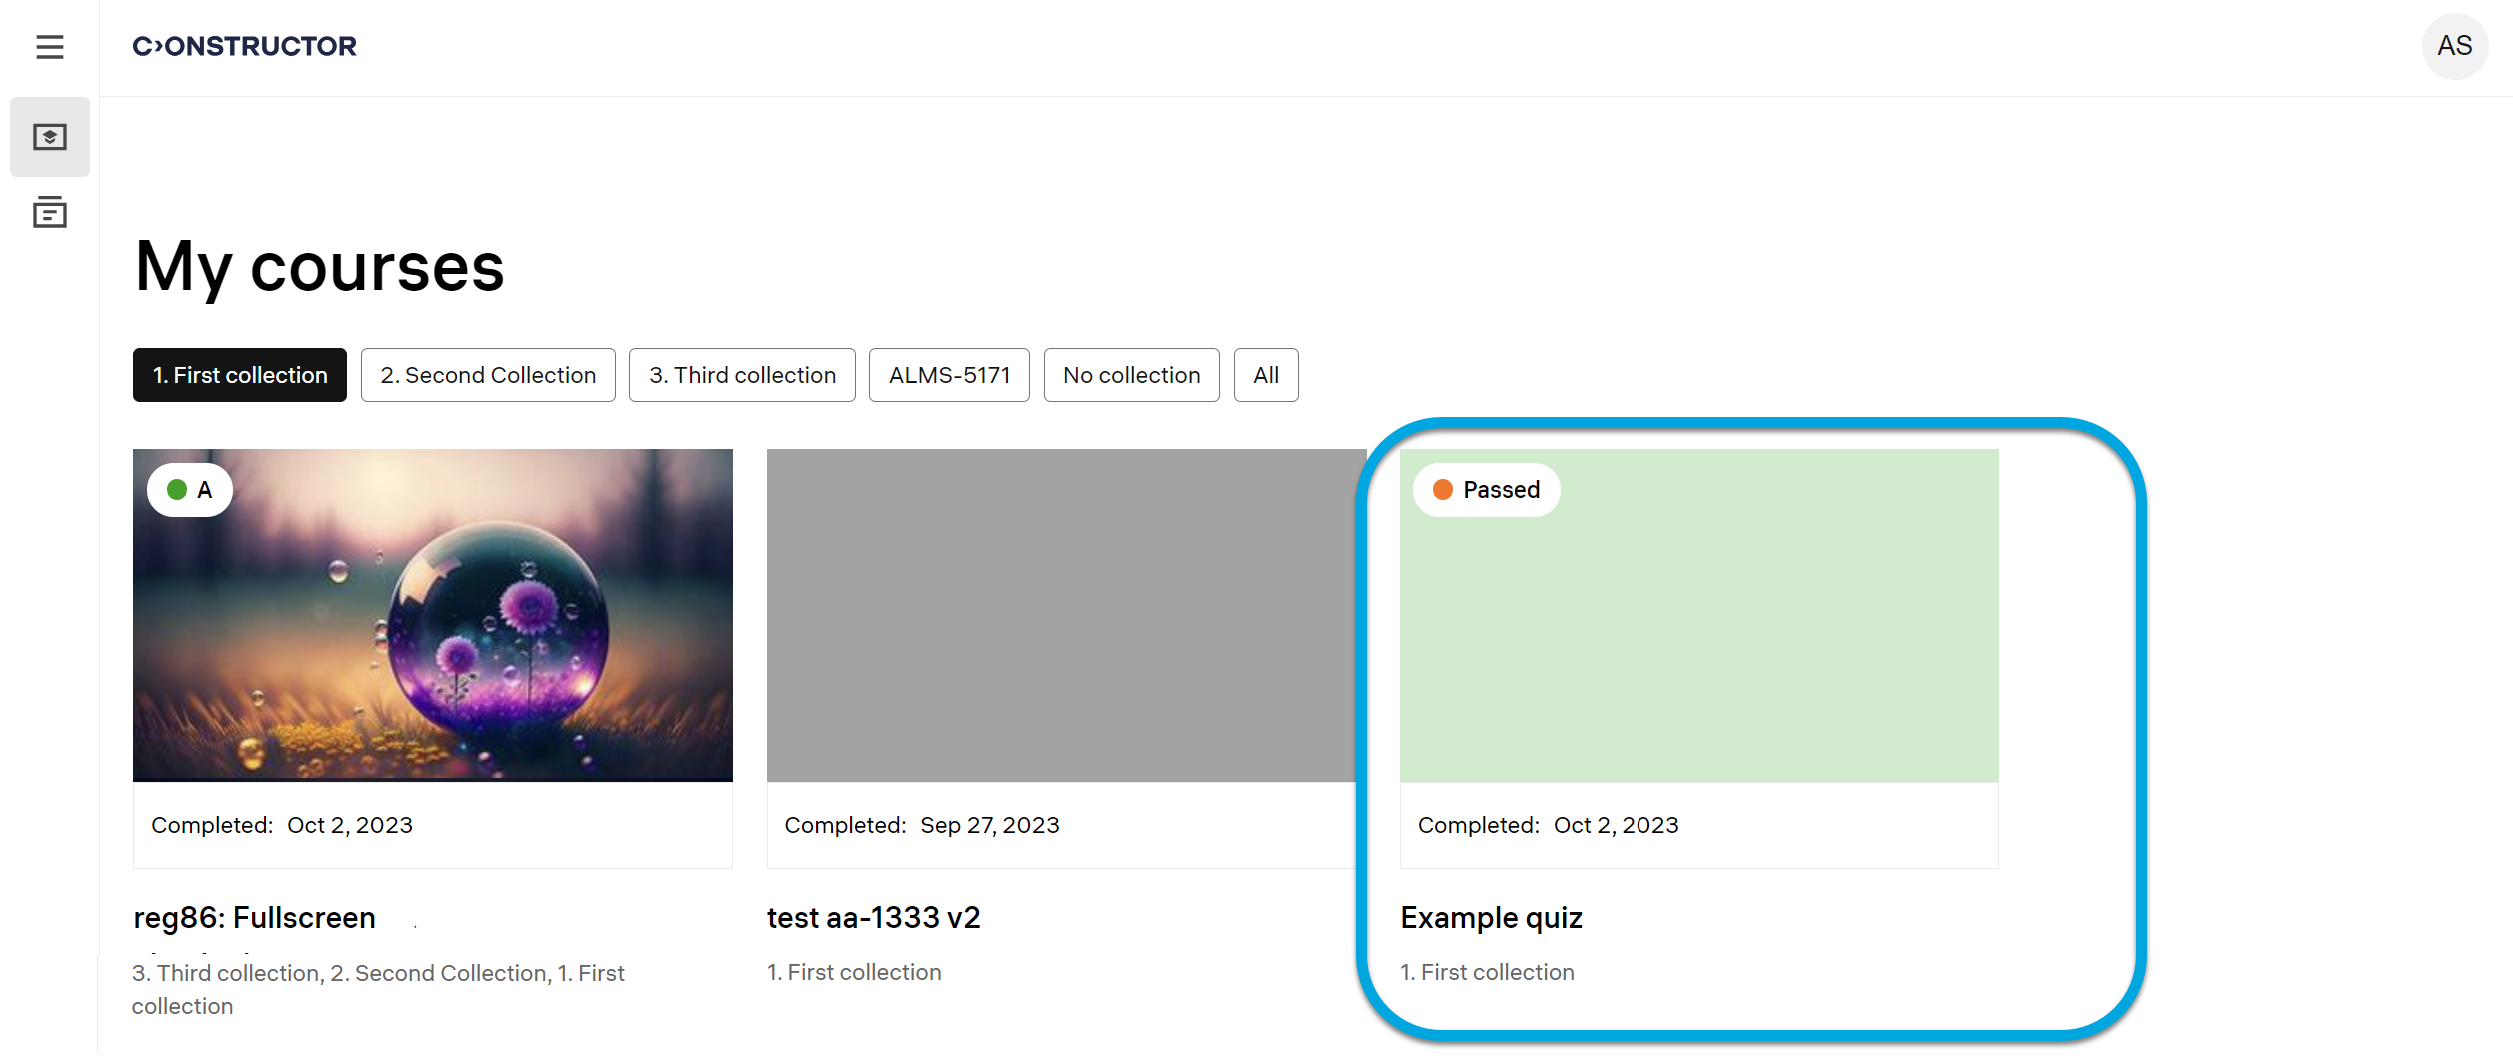Open the reg86: Fullscreen course title
The height and width of the screenshot is (1058, 2513).
pos(255,917)
